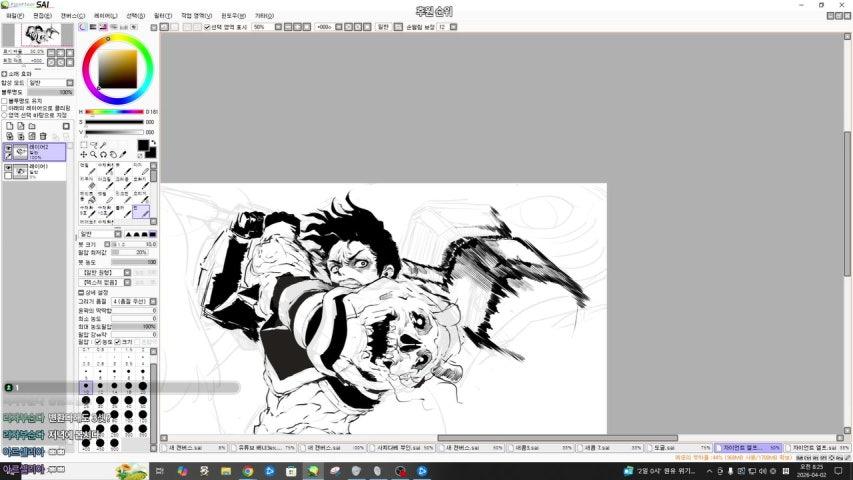The width and height of the screenshot is (853, 480).
Task: Open the drawing quality dropdown
Action: [x=153, y=301]
